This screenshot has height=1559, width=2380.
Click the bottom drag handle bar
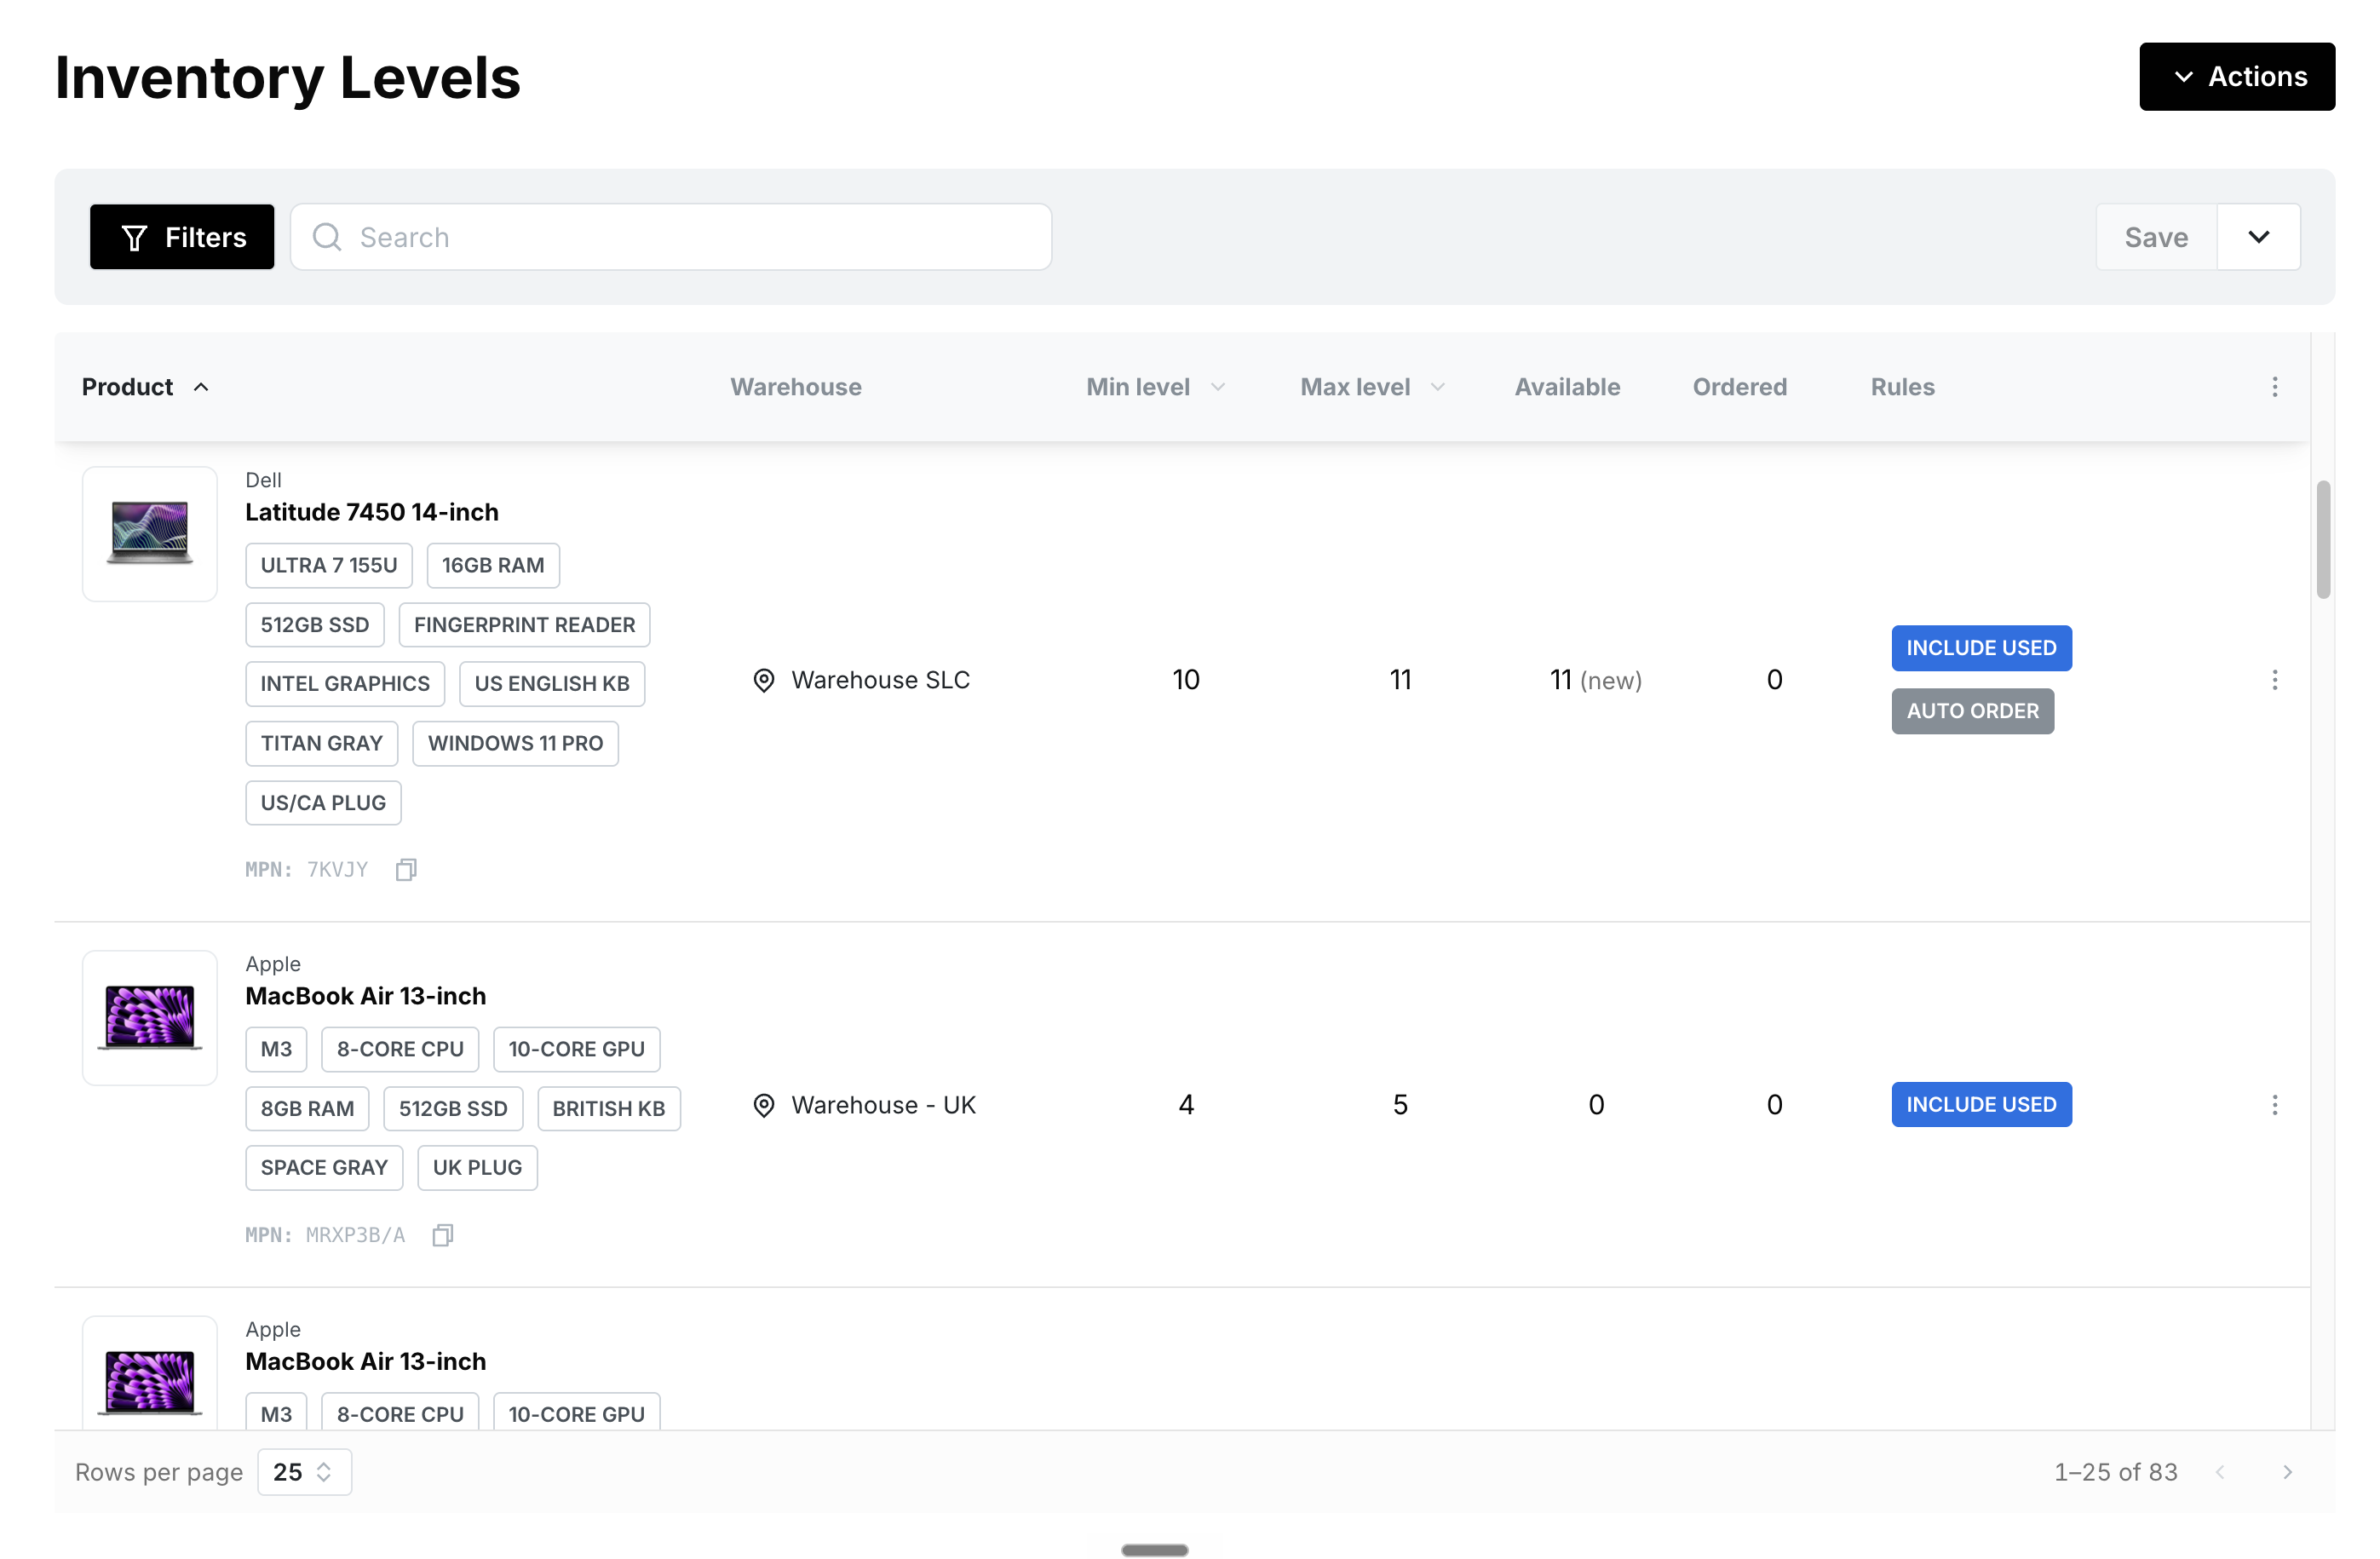pos(1155,1550)
